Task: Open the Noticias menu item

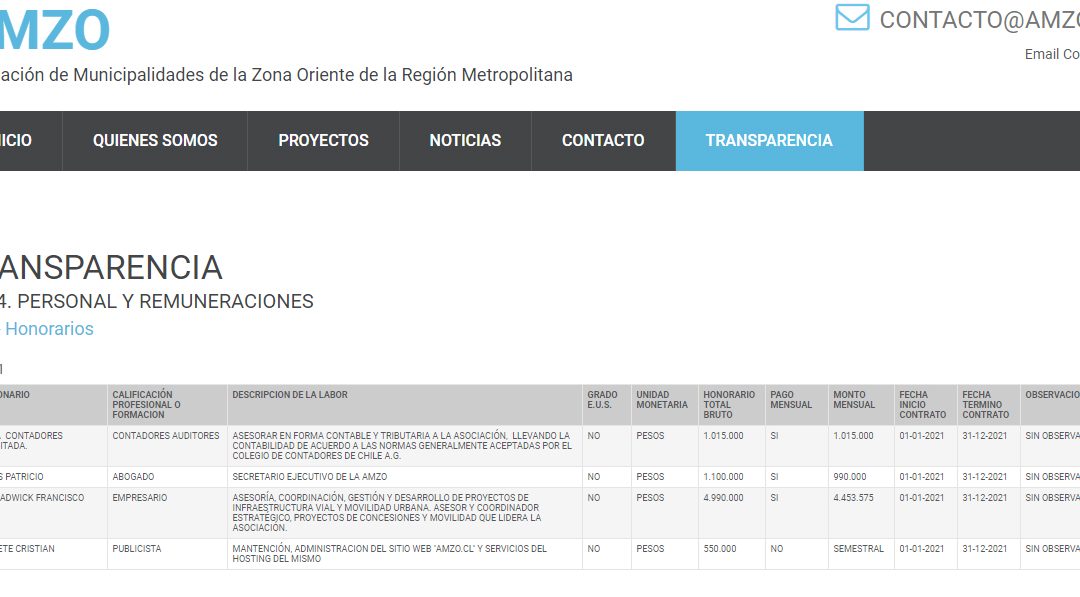Action: [x=465, y=140]
